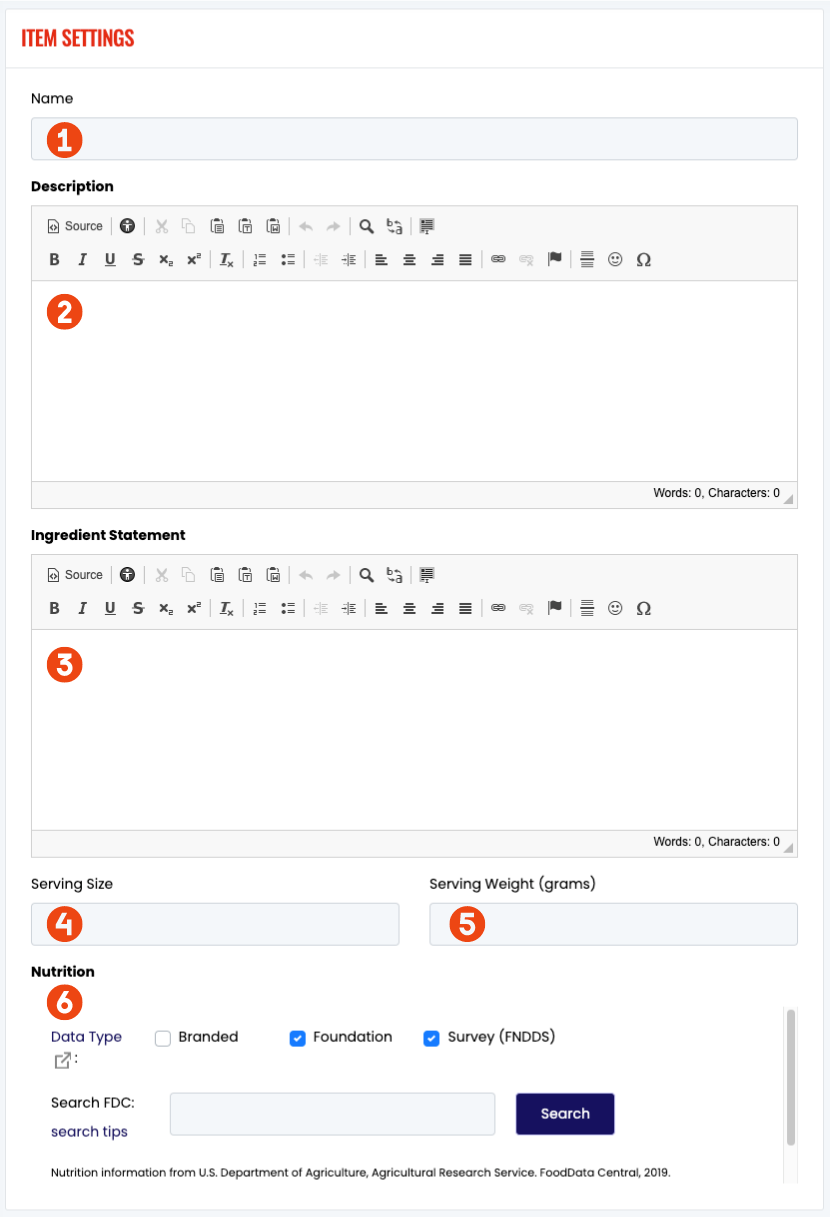Click the Nutrition panel vertical scrollbar
This screenshot has width=830, height=1217.
point(791,1077)
